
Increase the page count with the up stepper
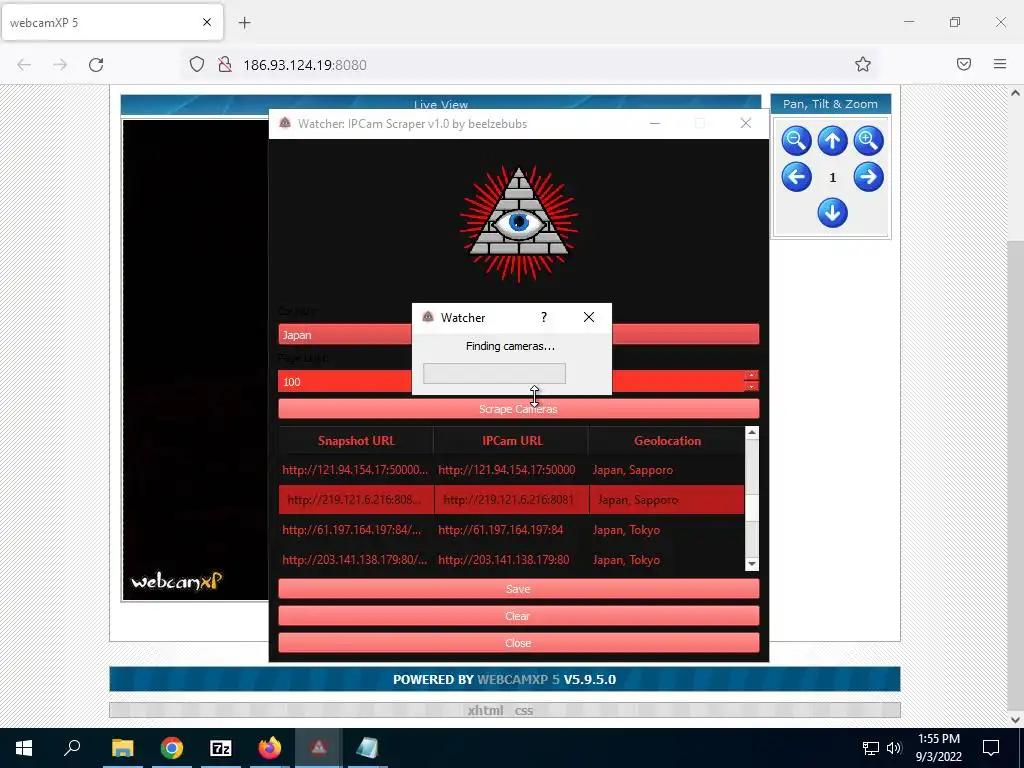click(752, 376)
